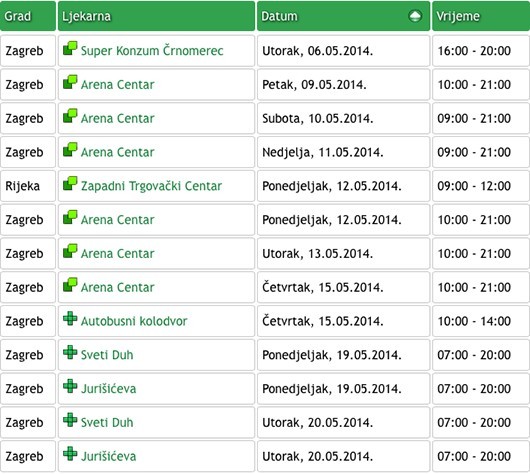Open Arena Centar link for Subota 10.05.2014
Screen dimensions: 530x474
tap(118, 118)
